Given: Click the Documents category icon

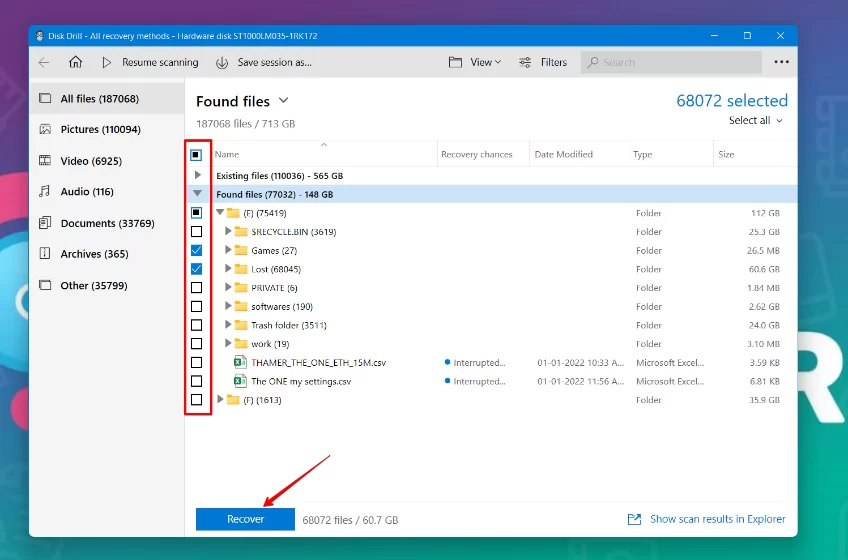Looking at the screenshot, I should click(x=45, y=223).
